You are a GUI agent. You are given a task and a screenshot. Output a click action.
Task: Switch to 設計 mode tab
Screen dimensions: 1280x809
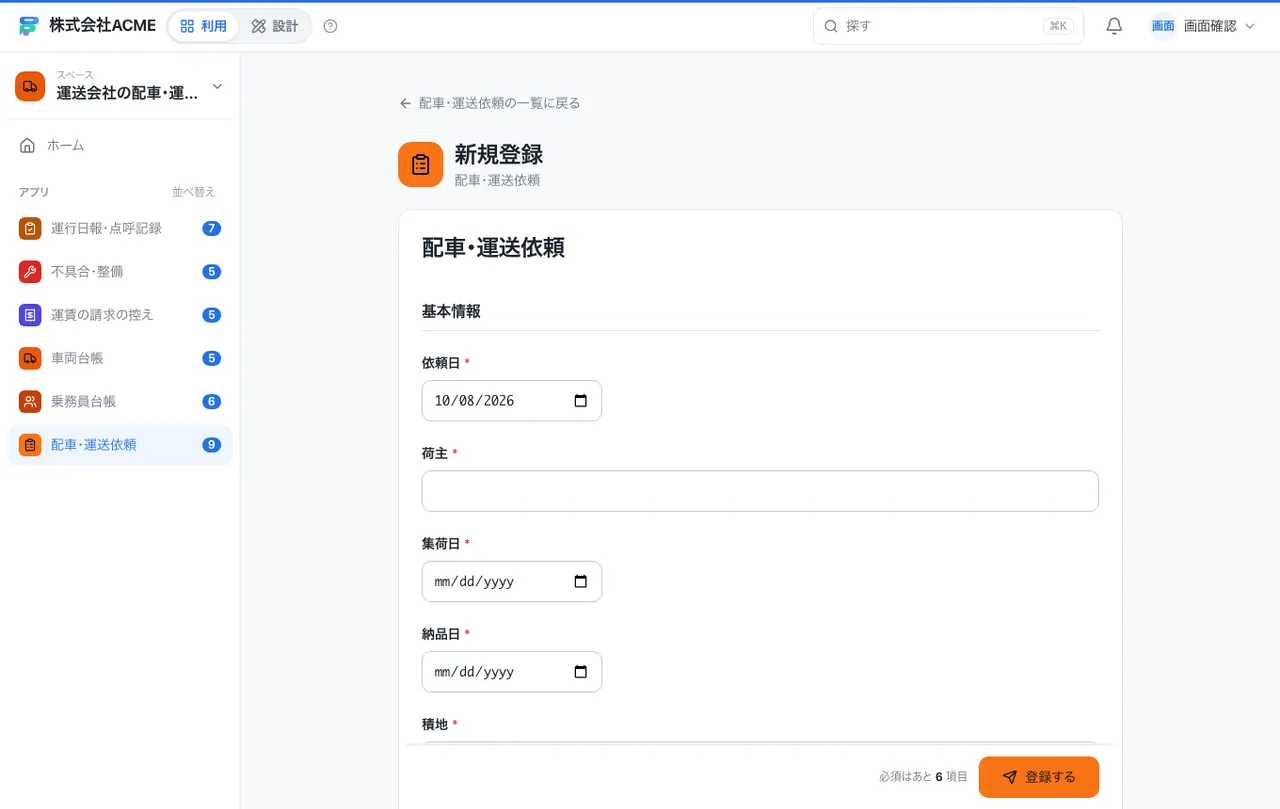(275, 26)
